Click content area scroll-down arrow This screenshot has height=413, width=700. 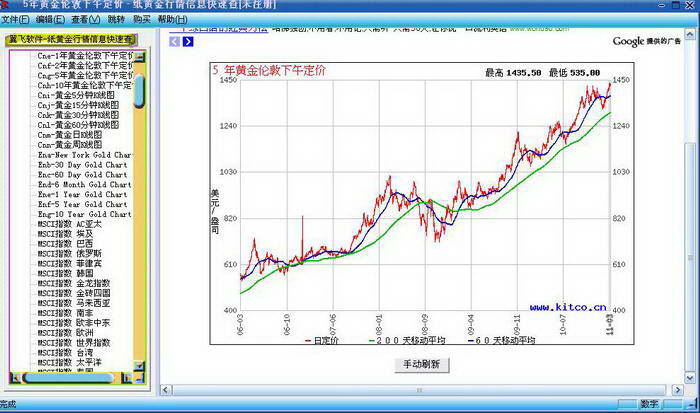point(691,378)
